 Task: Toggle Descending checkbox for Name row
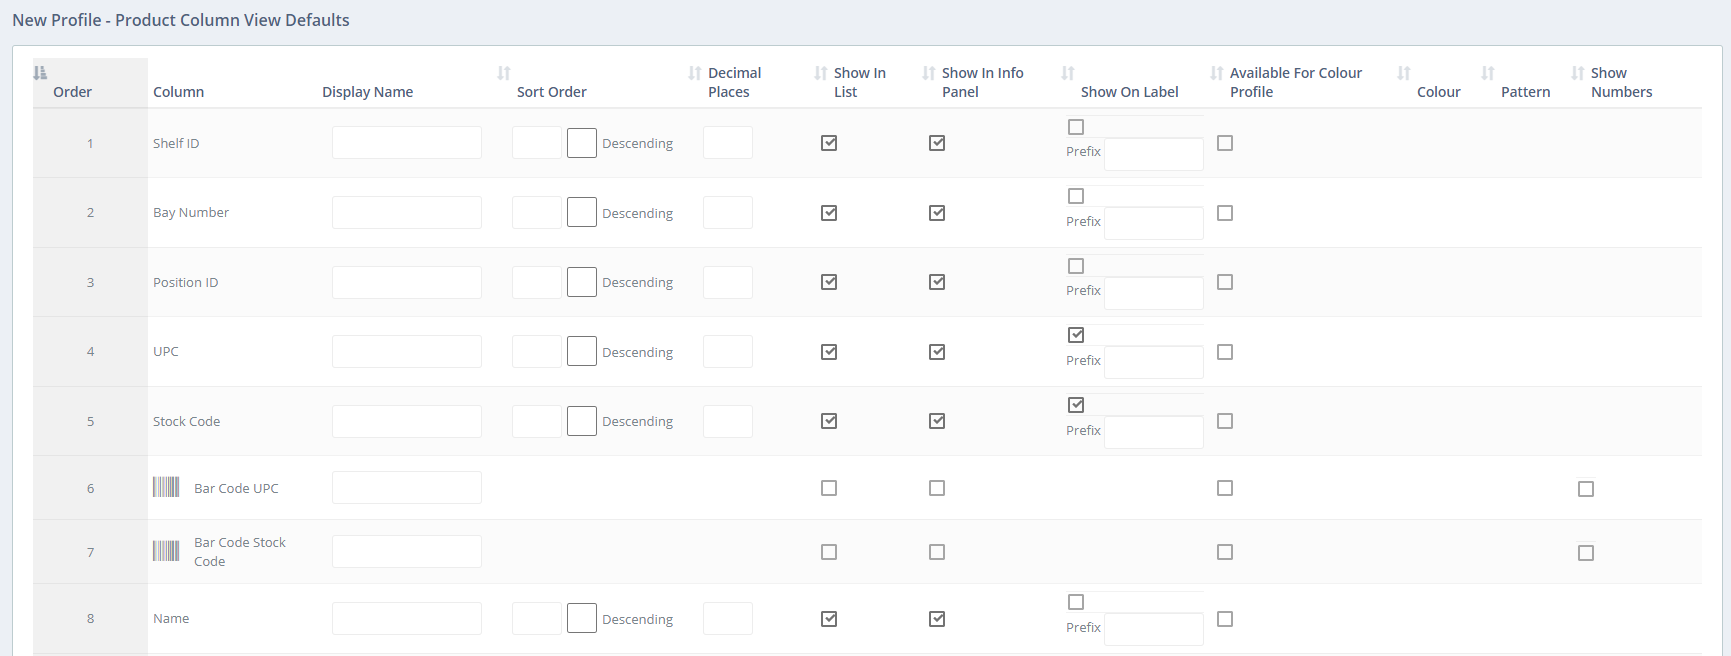pyautogui.click(x=582, y=618)
